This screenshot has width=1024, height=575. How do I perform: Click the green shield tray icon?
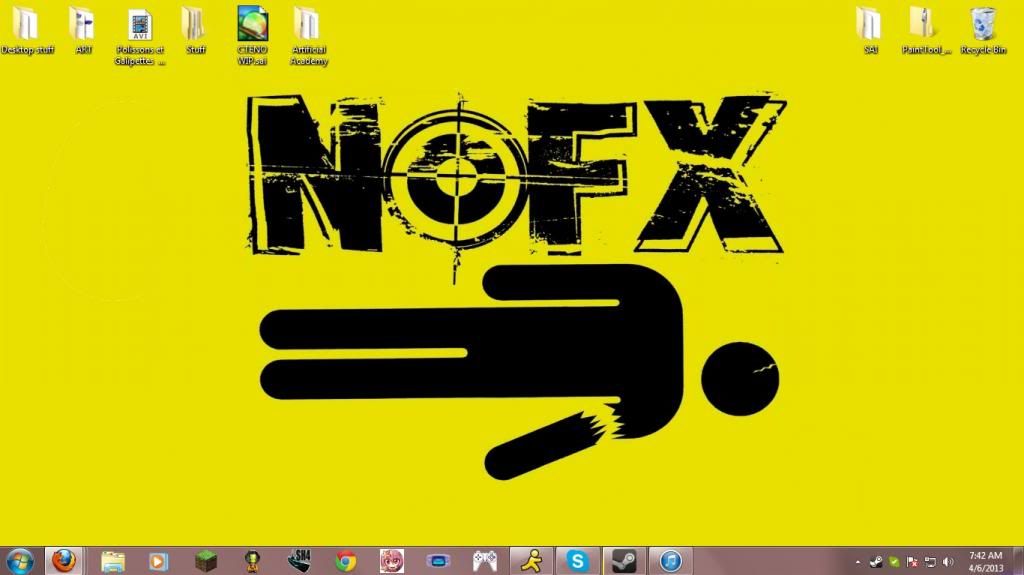(x=895, y=562)
